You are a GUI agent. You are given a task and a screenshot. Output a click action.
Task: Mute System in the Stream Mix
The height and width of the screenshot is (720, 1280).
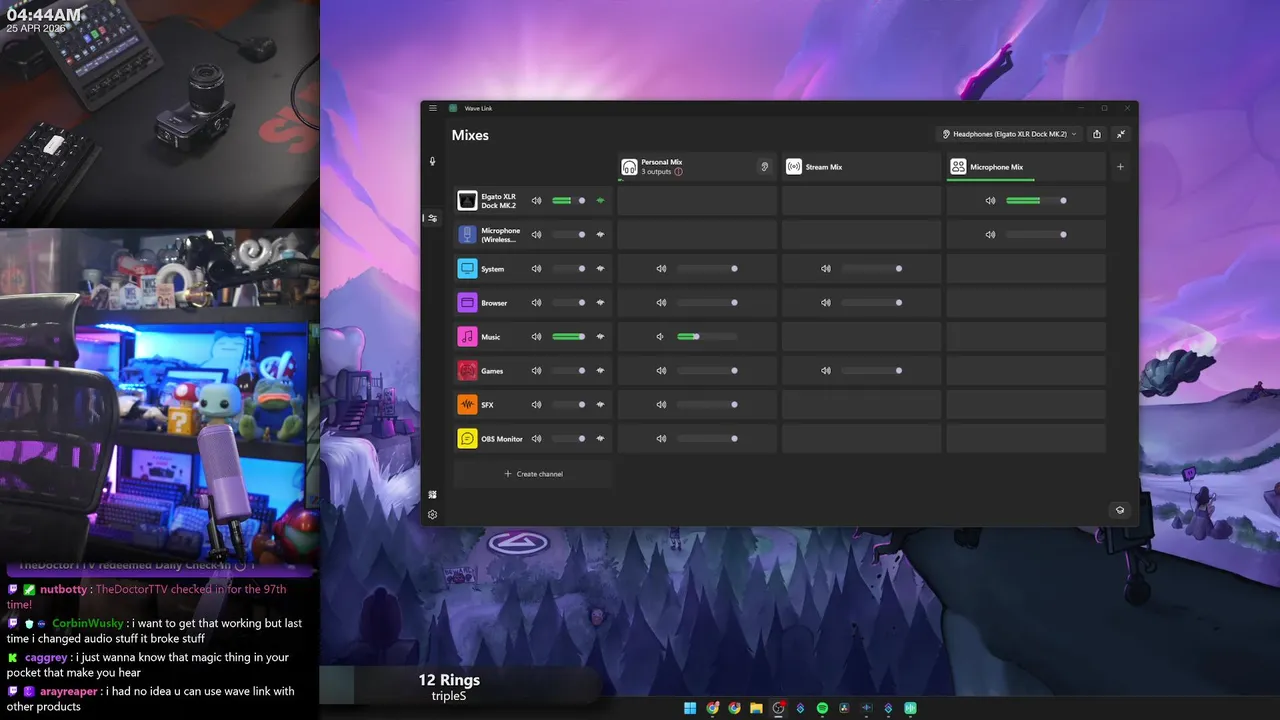[x=826, y=269]
